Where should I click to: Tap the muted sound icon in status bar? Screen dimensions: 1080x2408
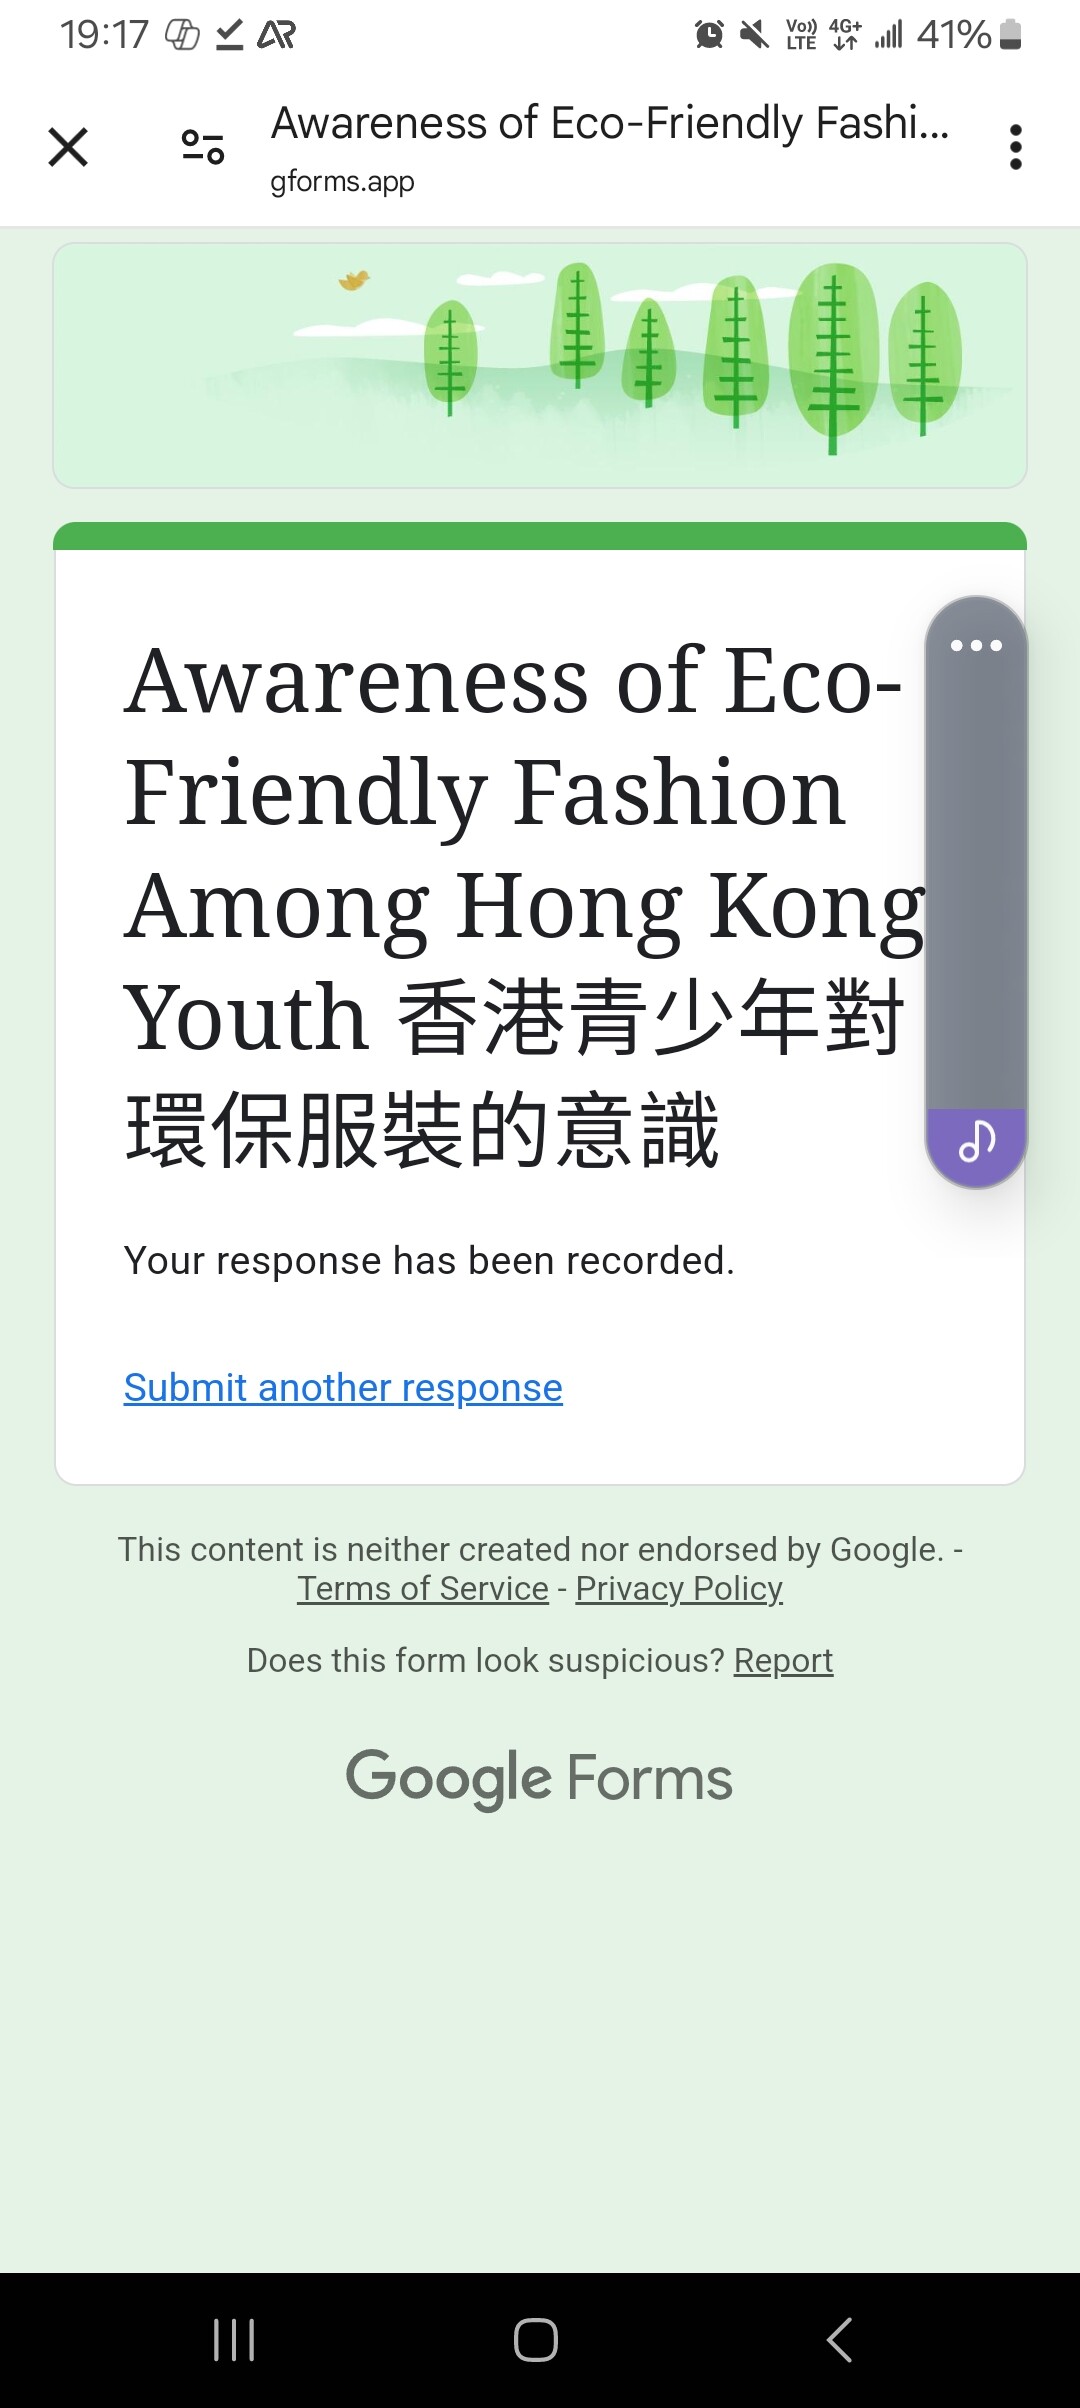[x=754, y=36]
